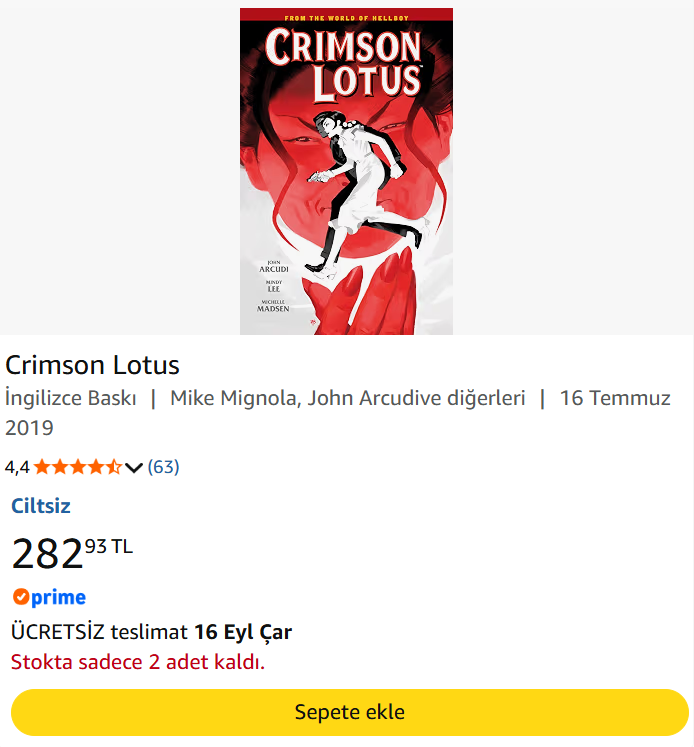Open the (63) customer reviews link

tap(163, 467)
